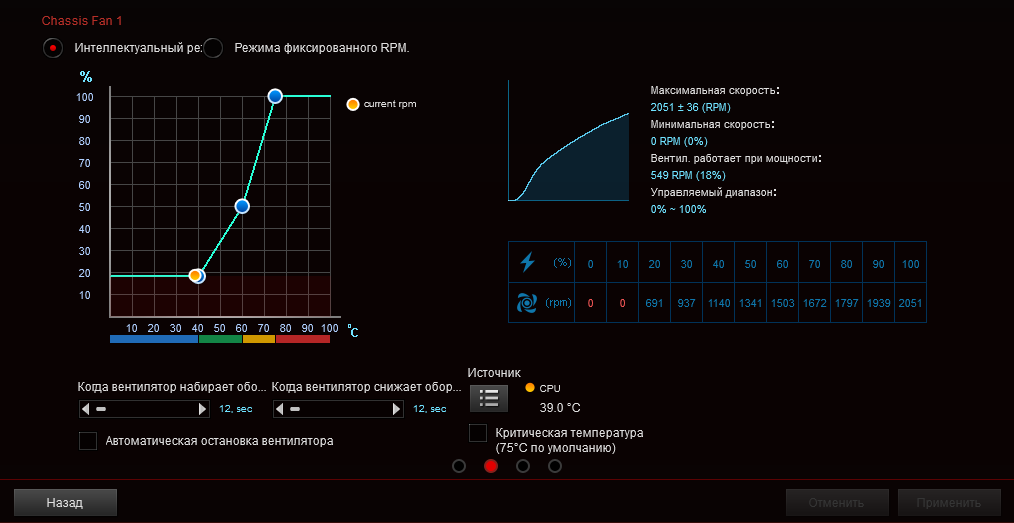1014x523 pixels.
Task: Click the fan speed-up time slider handle
Action: click(x=100, y=409)
